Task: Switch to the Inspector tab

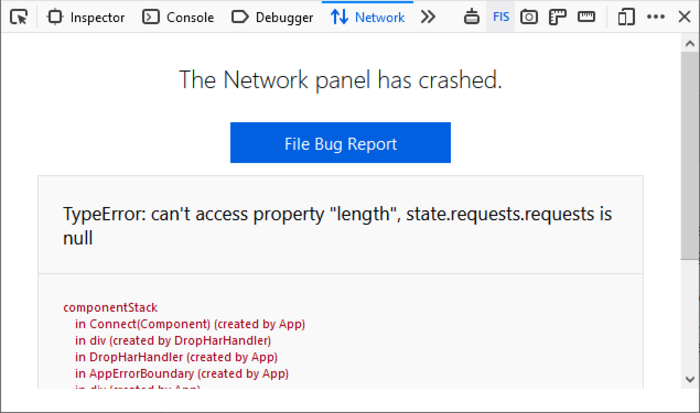Action: [86, 17]
